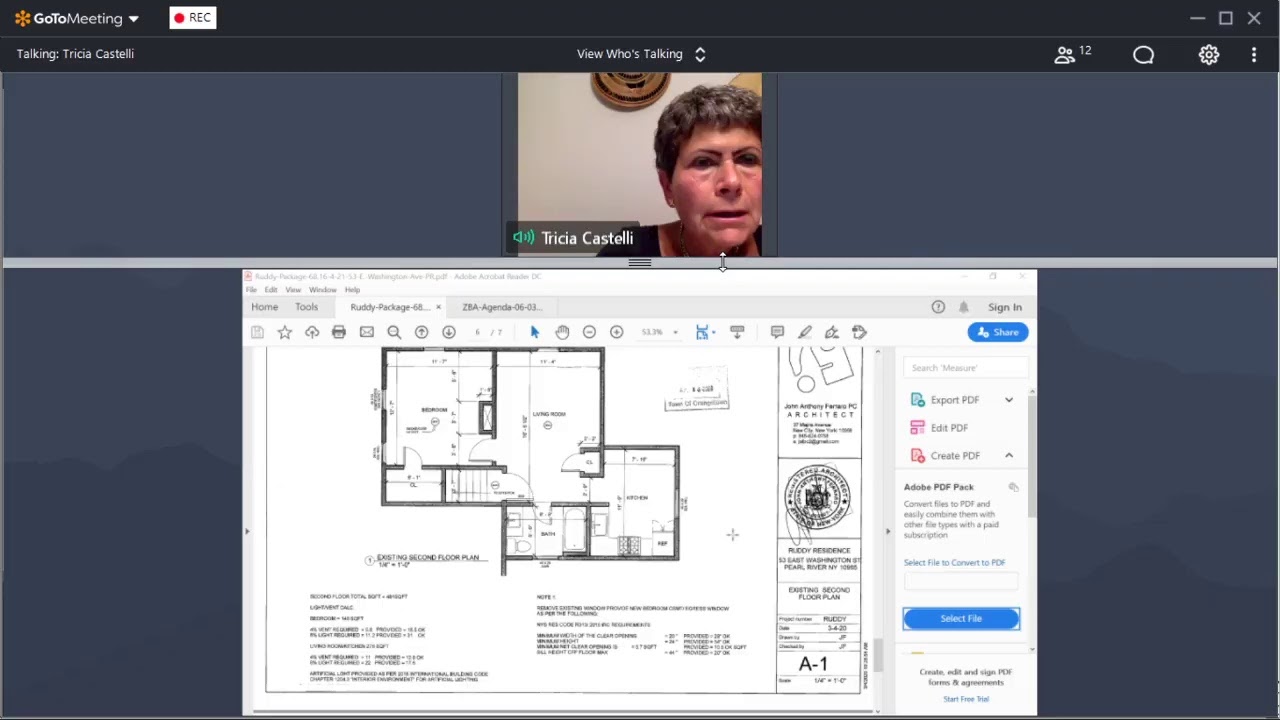This screenshot has height=720, width=1280.
Task: Open the Edit menu in Acrobat
Action: coord(271,290)
